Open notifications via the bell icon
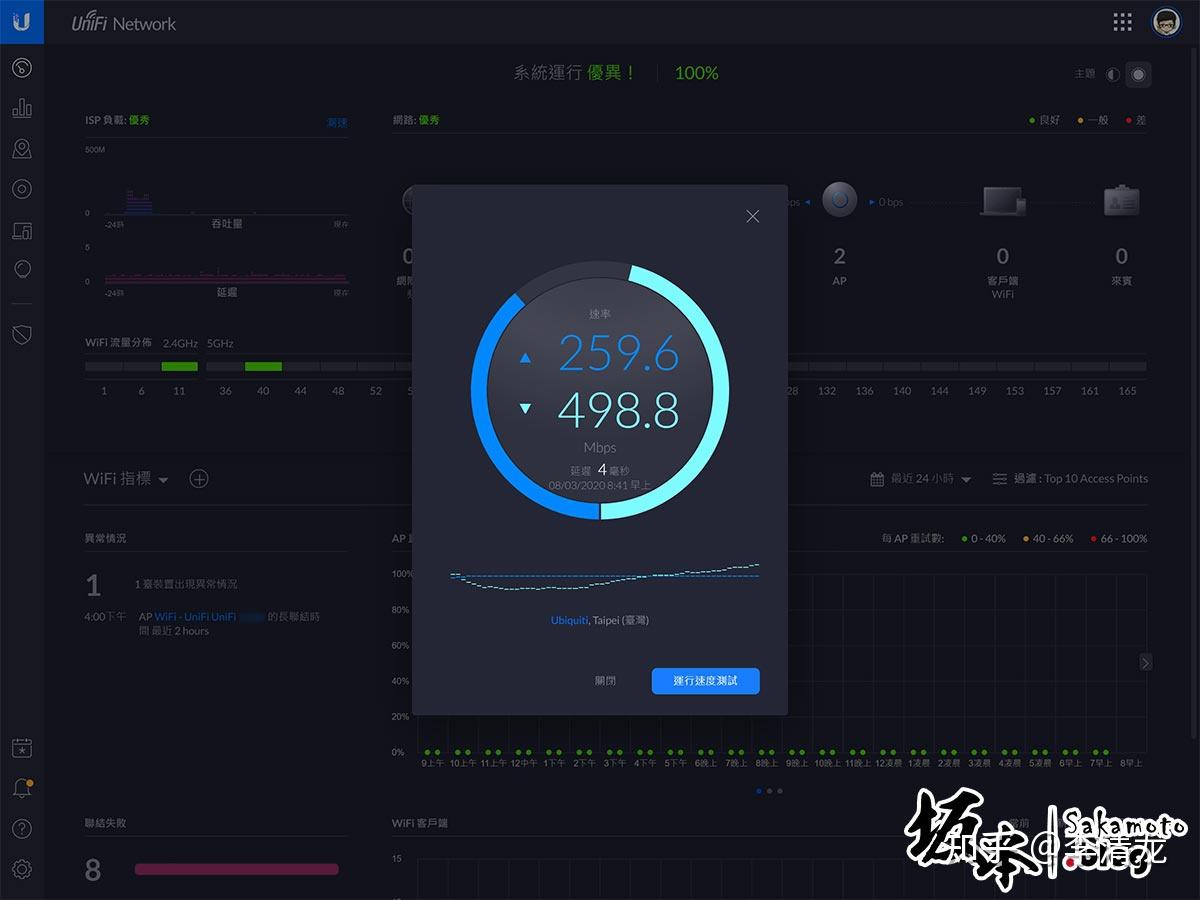1200x900 pixels. click(x=23, y=787)
